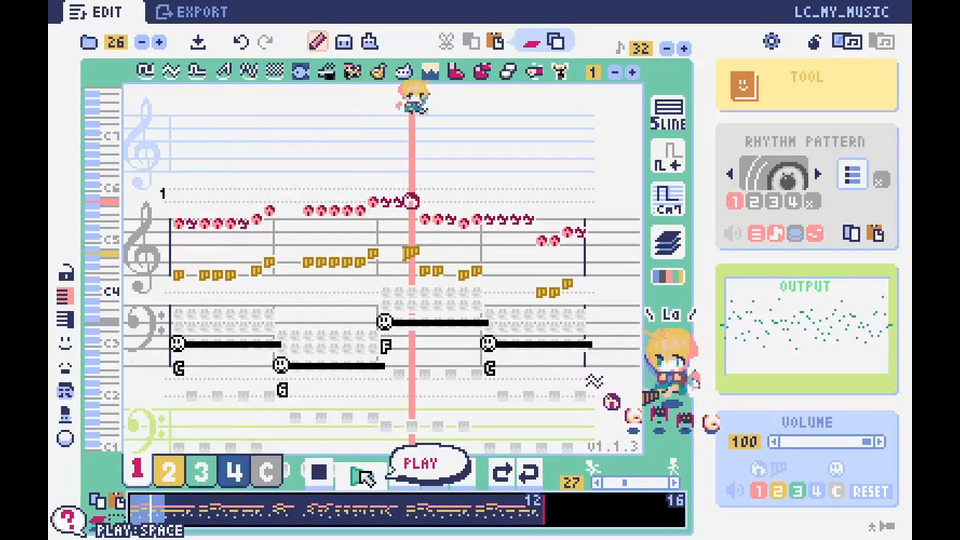This screenshot has width=960, height=540.
Task: Click the add square wave track icon
Action: [668, 157]
